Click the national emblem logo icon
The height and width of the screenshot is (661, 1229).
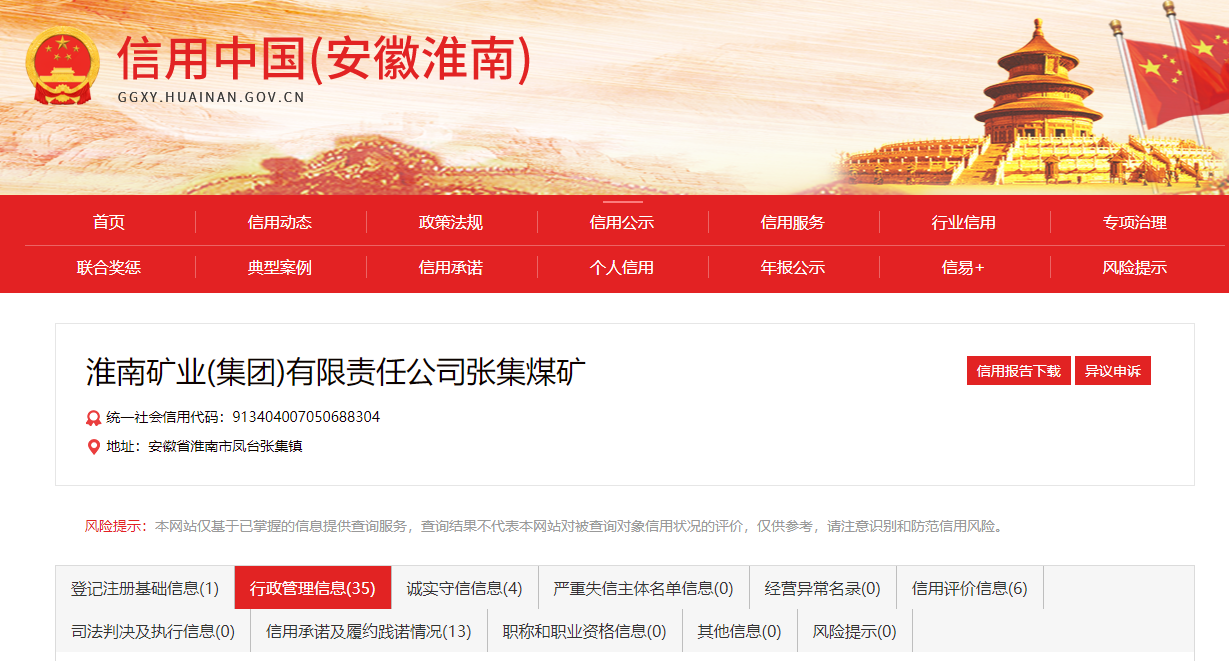point(62,66)
